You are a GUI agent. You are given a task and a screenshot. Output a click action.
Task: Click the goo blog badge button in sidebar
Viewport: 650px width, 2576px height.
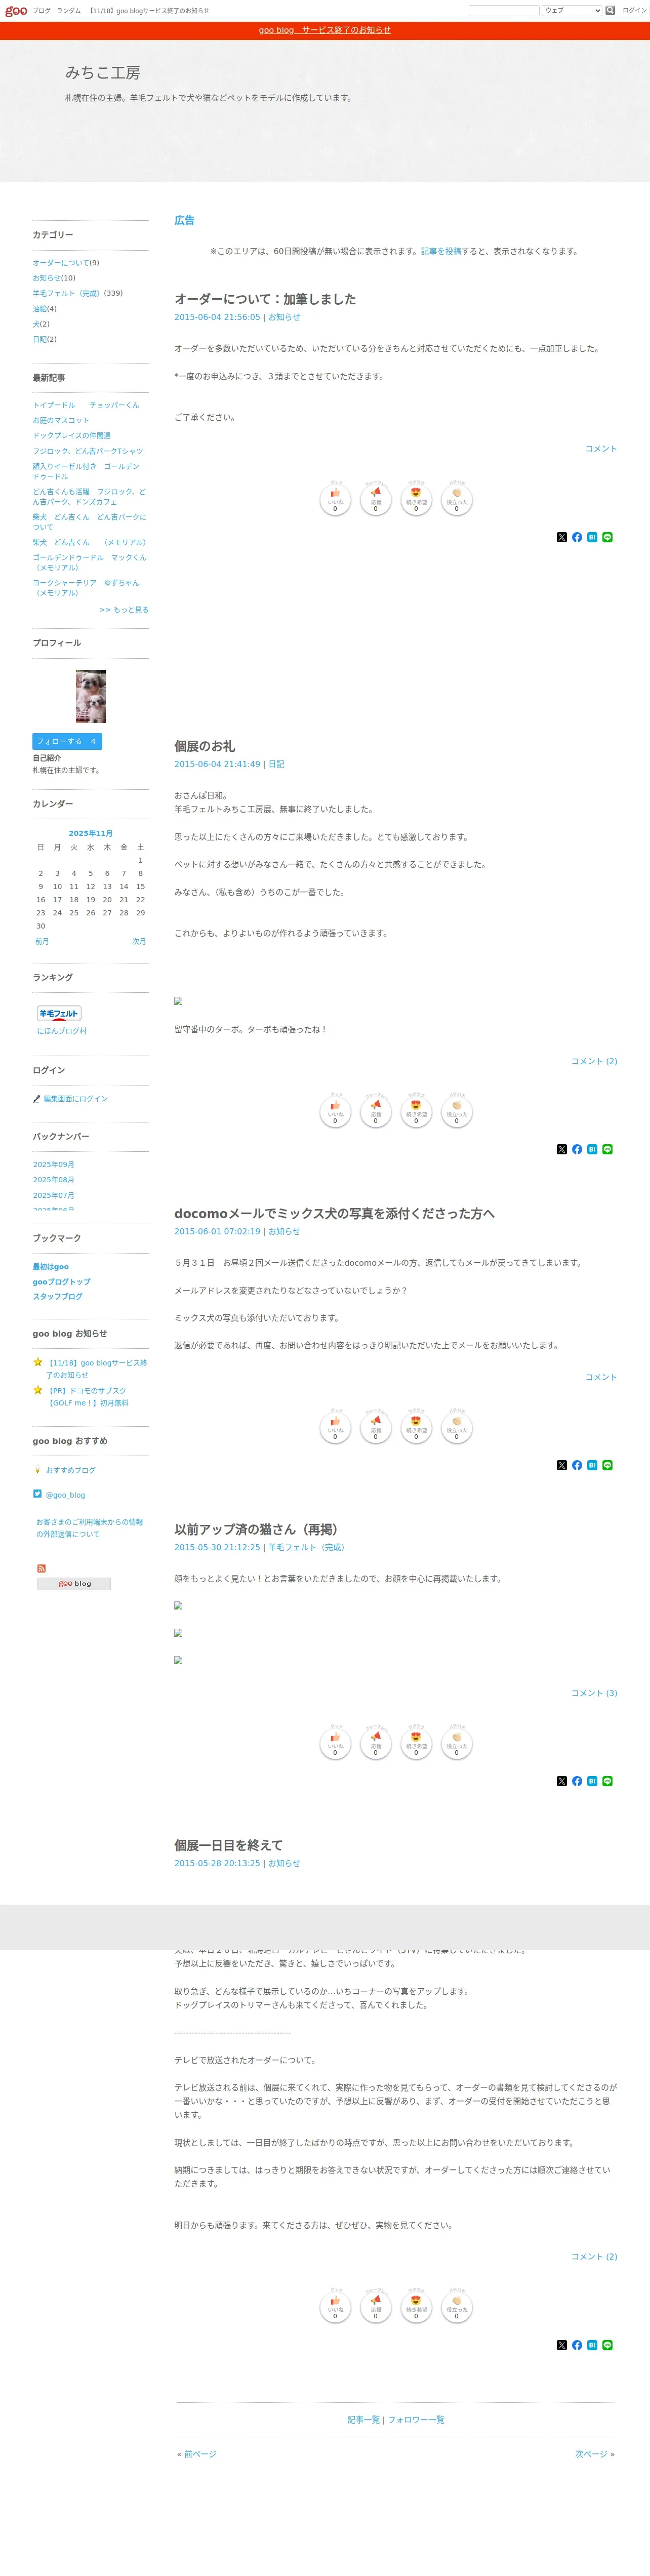[x=74, y=1583]
